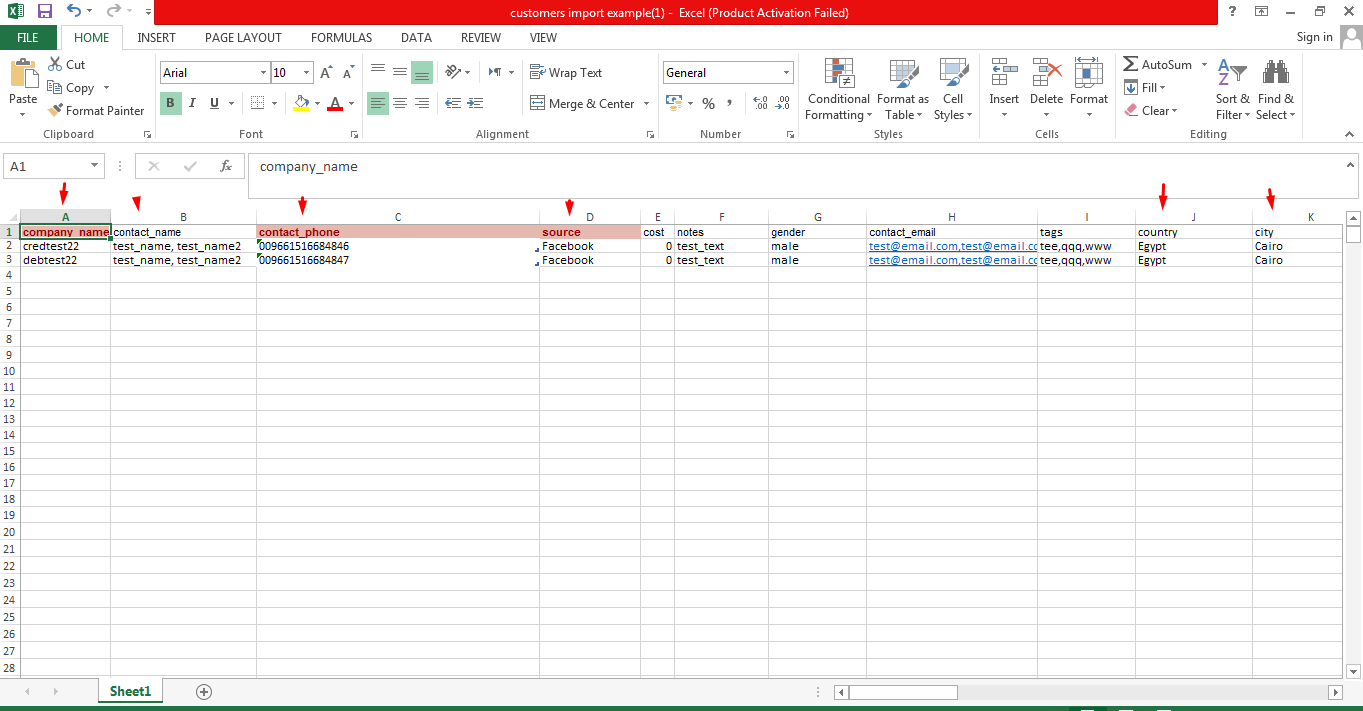This screenshot has width=1363, height=711.
Task: Open the Clear dropdown
Action: (x=1151, y=111)
